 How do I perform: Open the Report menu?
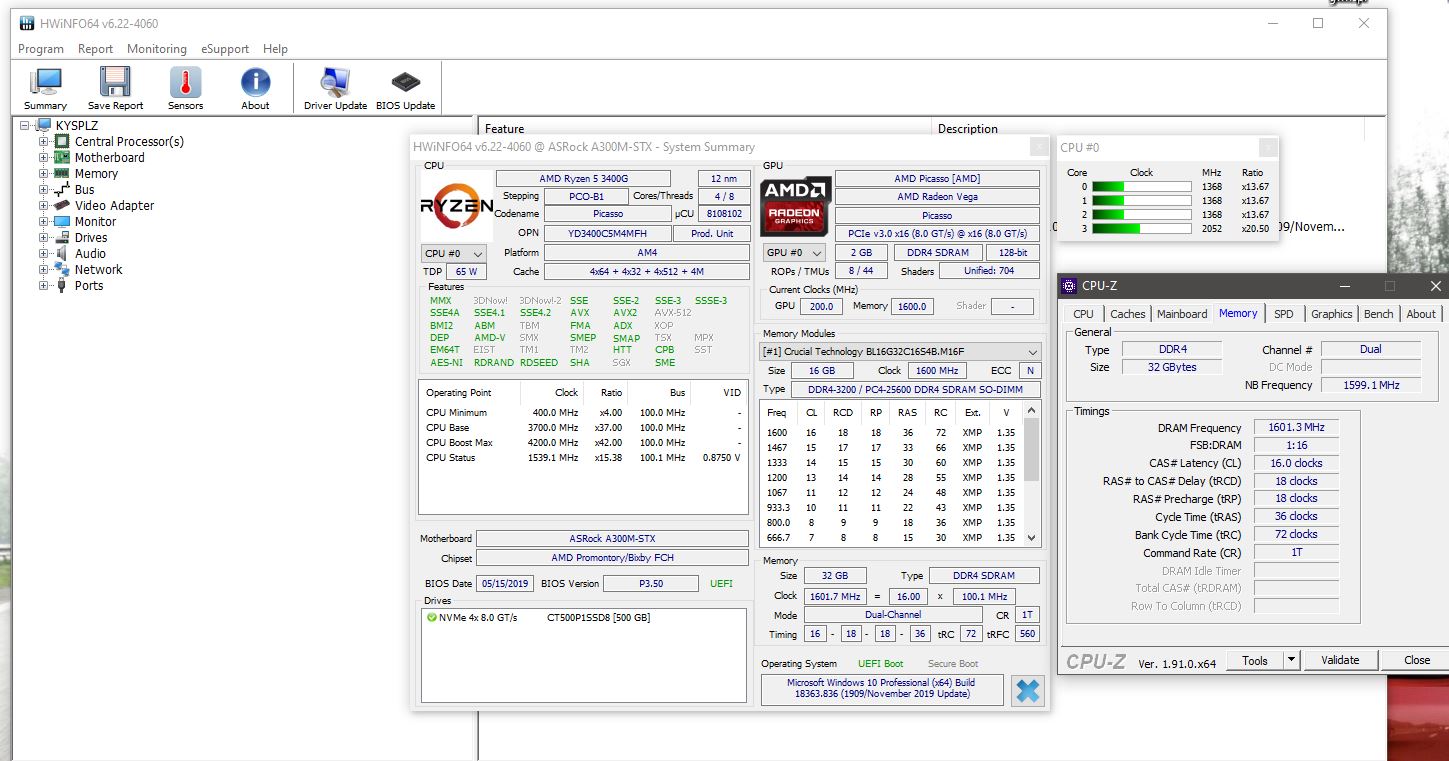[x=95, y=49]
